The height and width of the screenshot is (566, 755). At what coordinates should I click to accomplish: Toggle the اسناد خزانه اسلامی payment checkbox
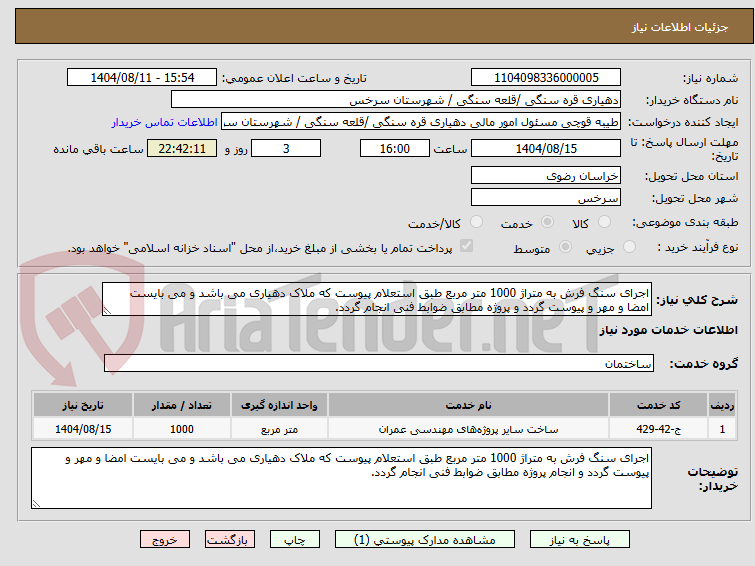pos(466,246)
